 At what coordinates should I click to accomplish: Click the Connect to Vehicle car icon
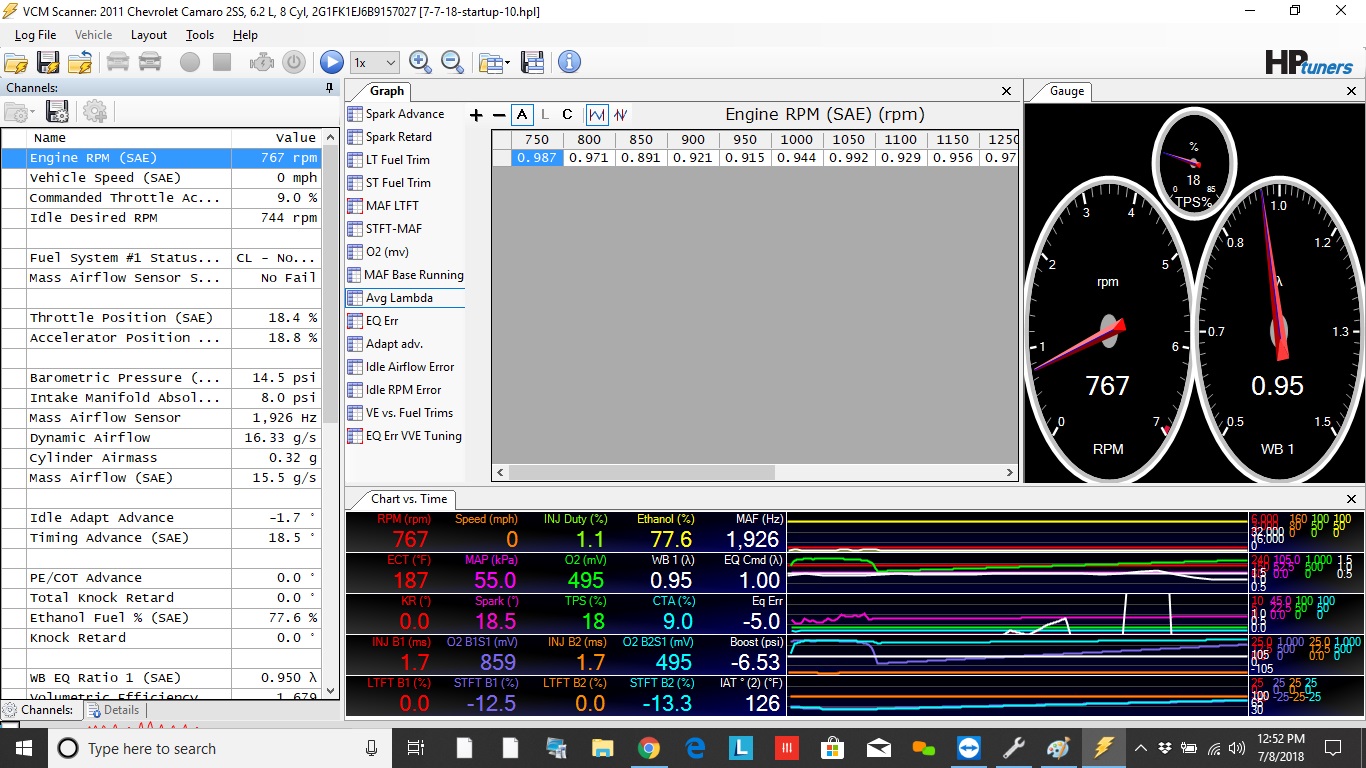(118, 62)
